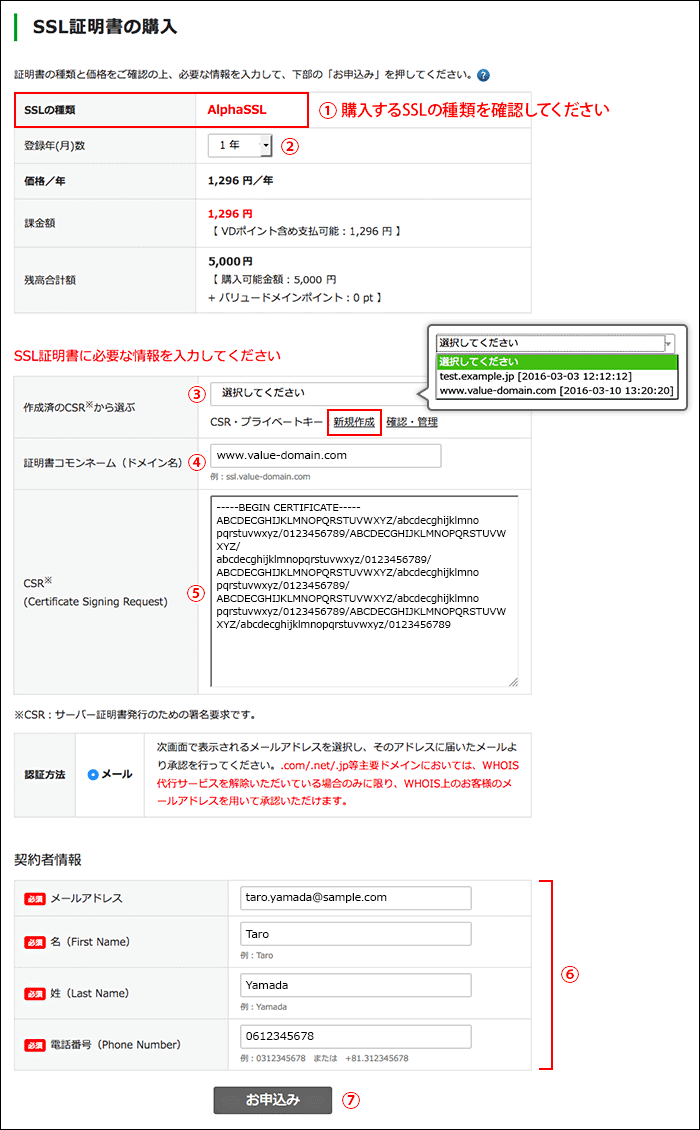Image resolution: width=700 pixels, height=1130 pixels.
Task: Click the red 必須 badge beside メールアドレス
Action: pyautogui.click(x=35, y=898)
